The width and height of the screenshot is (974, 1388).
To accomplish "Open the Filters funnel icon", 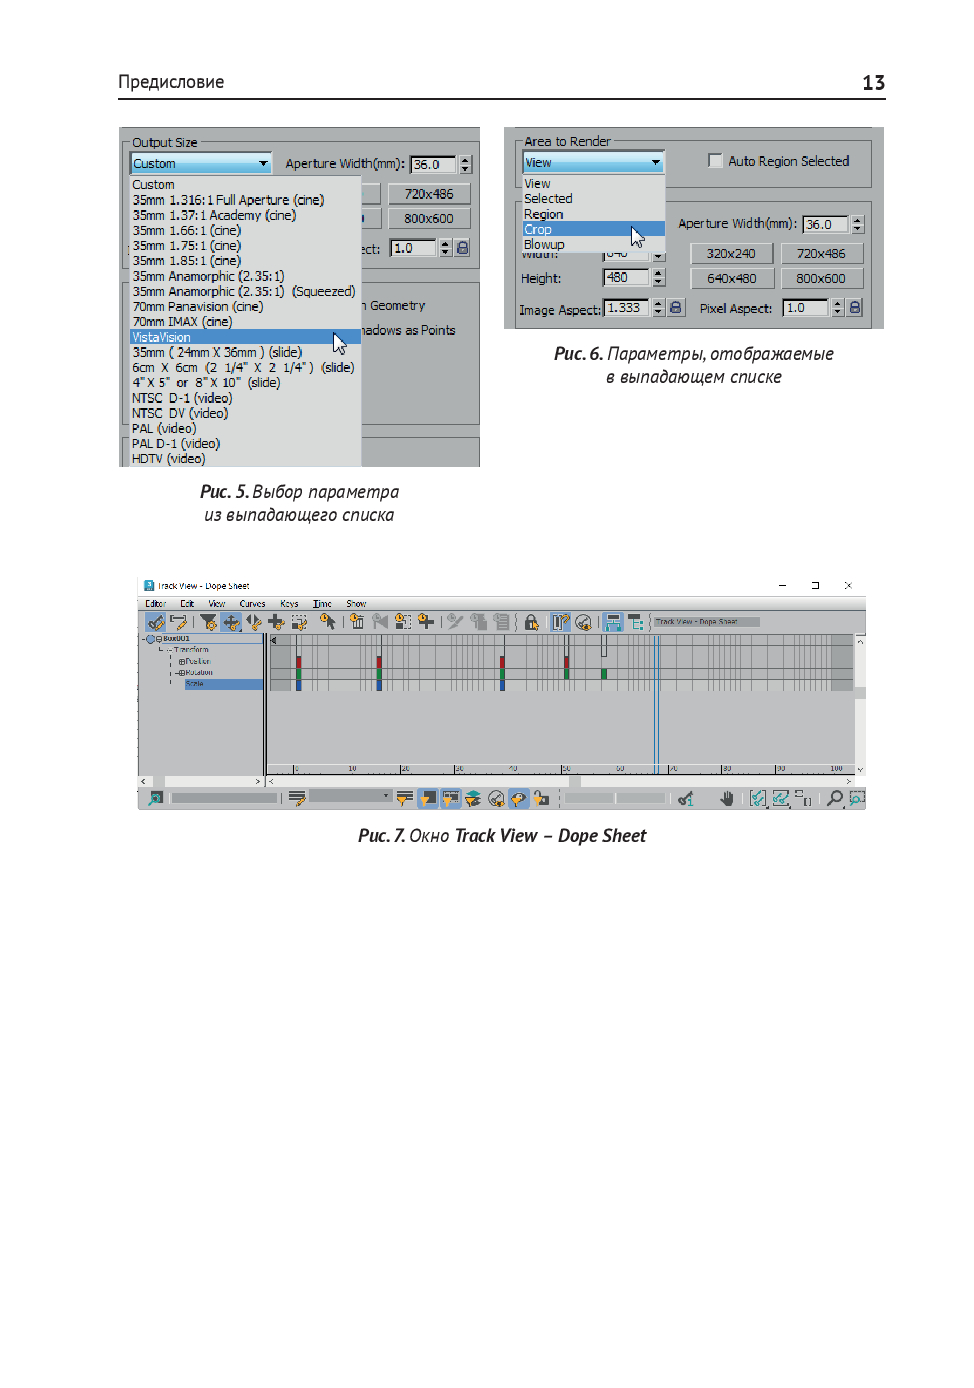I will pyautogui.click(x=208, y=623).
